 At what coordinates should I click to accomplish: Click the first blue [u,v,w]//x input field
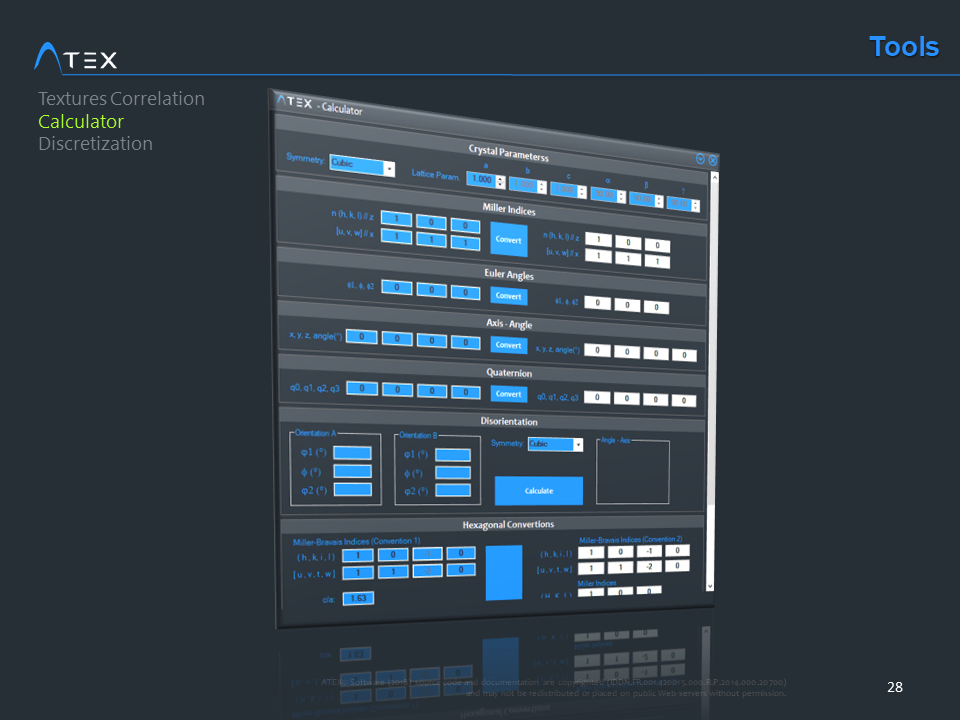pos(396,236)
